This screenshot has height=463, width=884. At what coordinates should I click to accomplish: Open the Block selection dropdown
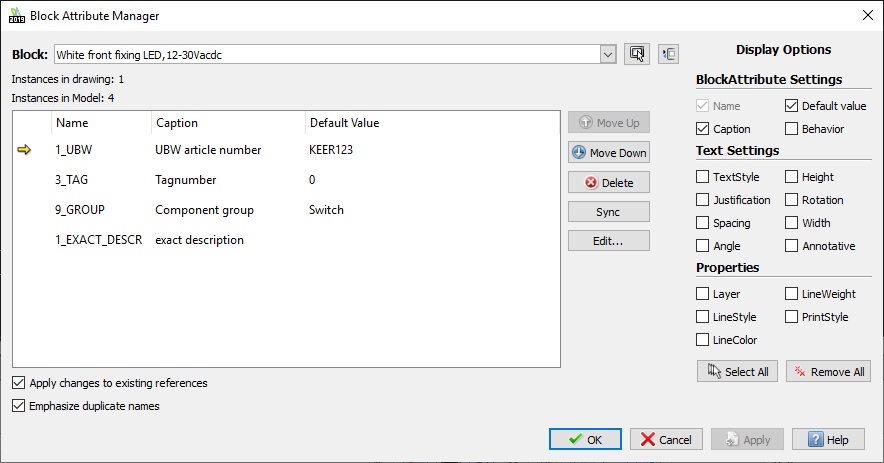pos(608,55)
